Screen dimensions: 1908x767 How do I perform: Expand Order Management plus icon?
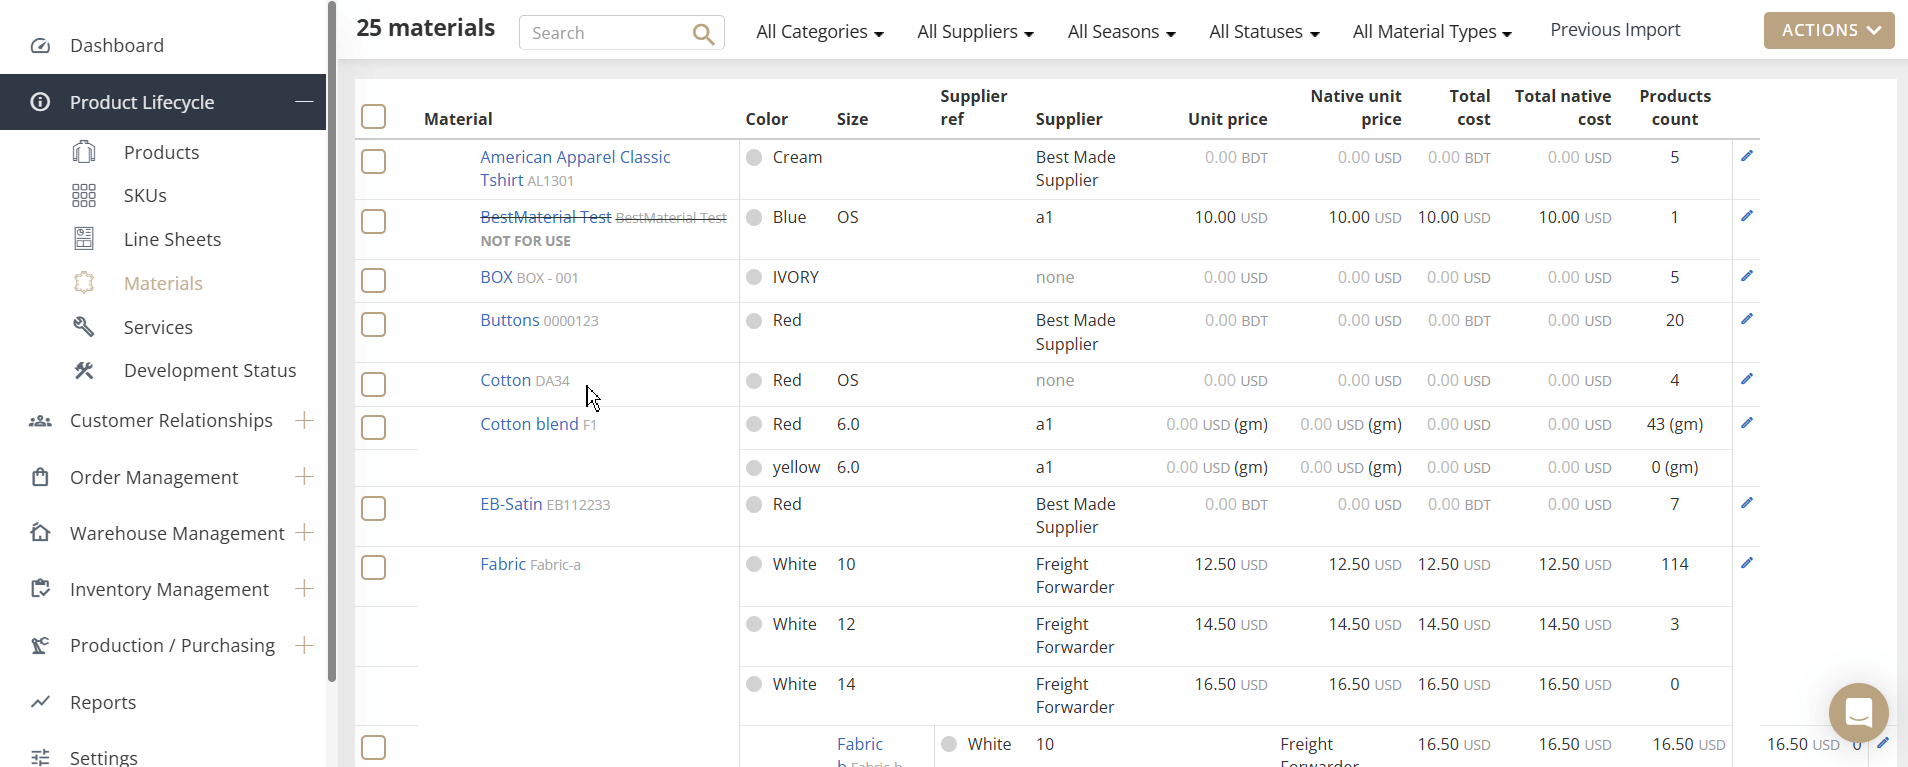[305, 476]
